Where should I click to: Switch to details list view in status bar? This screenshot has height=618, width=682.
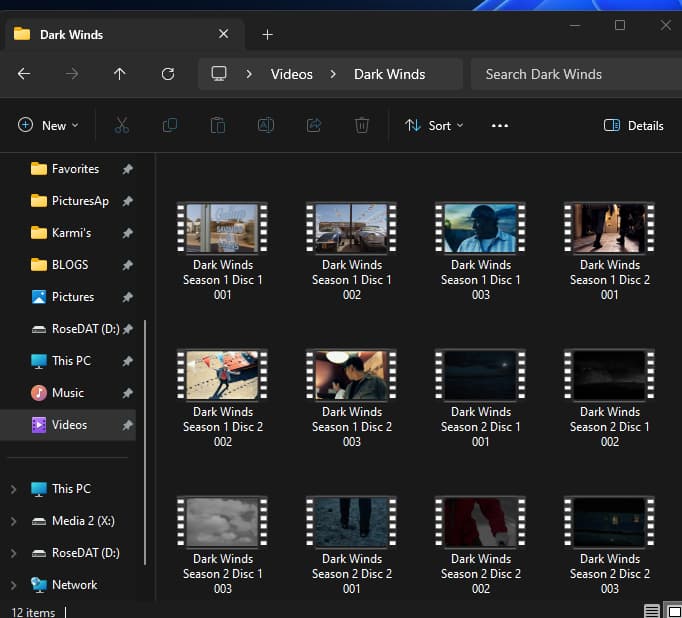[652, 611]
